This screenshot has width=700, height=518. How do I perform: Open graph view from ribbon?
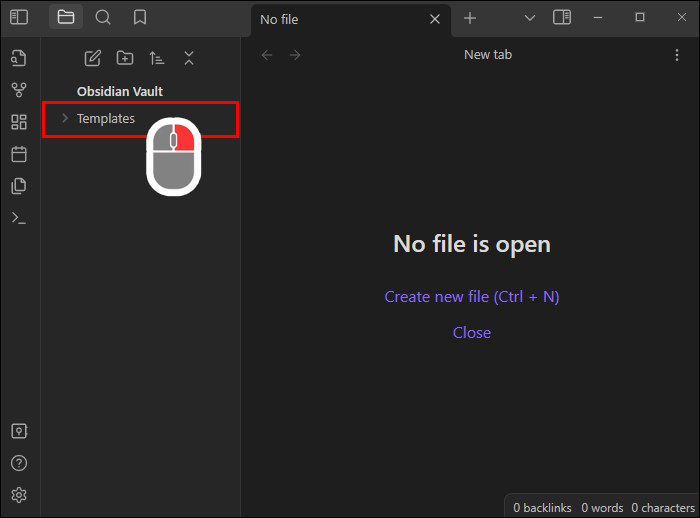(x=19, y=90)
